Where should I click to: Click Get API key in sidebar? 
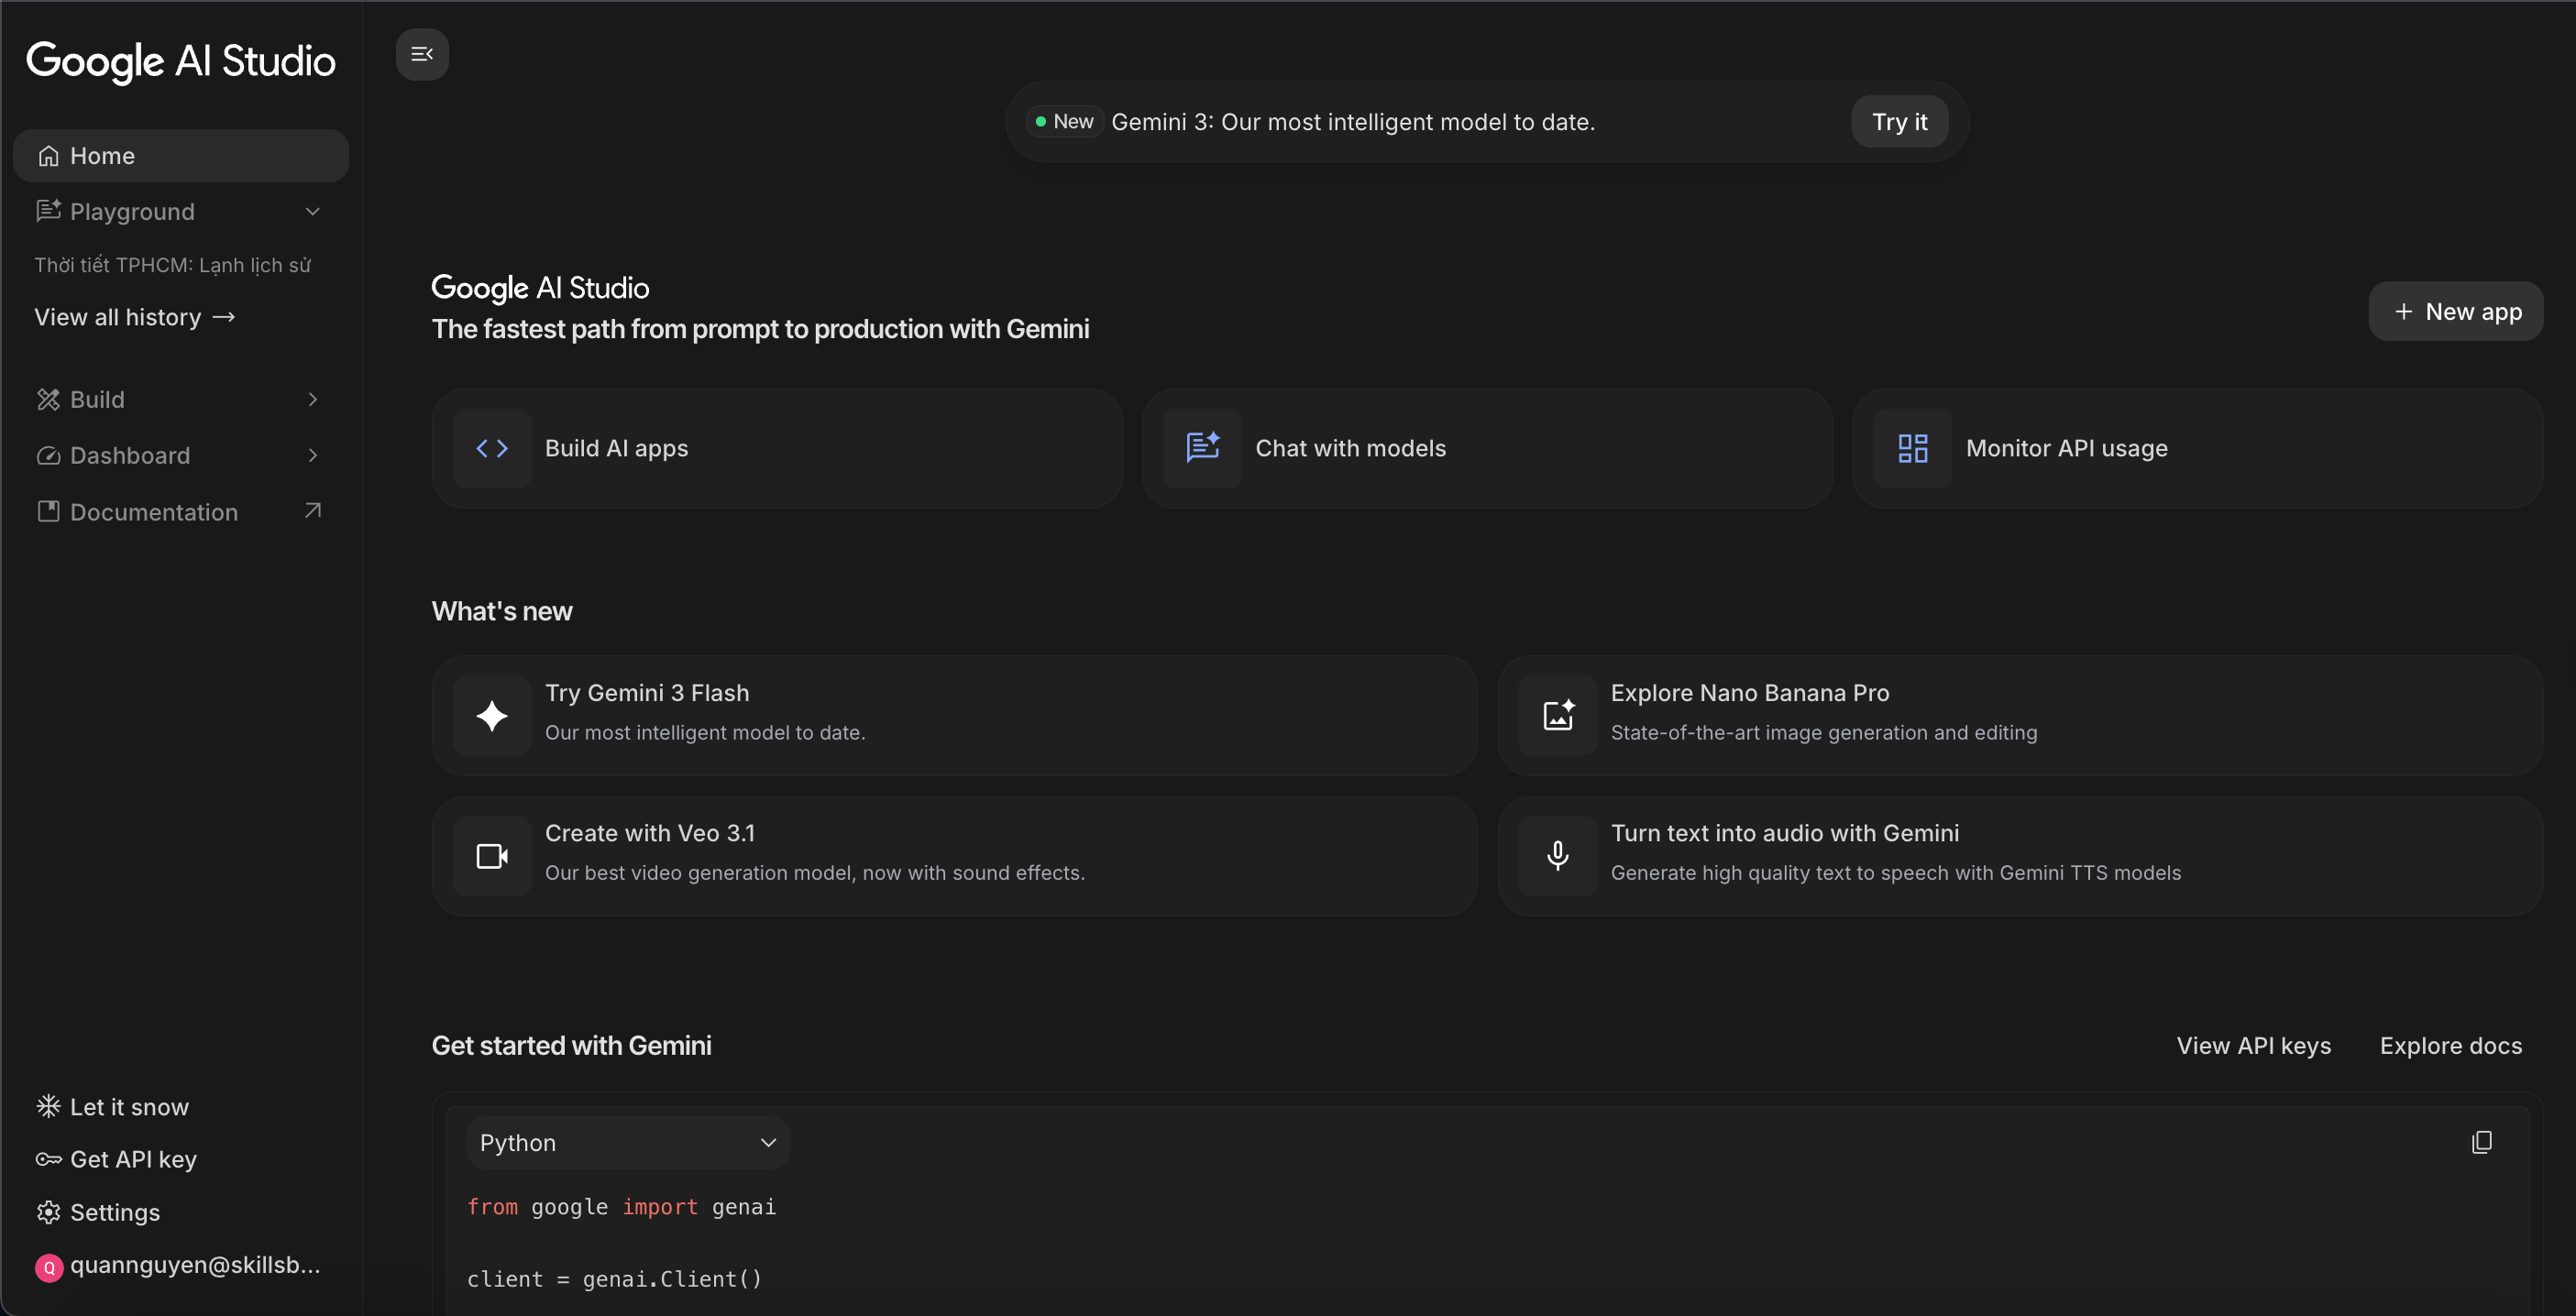point(117,1159)
